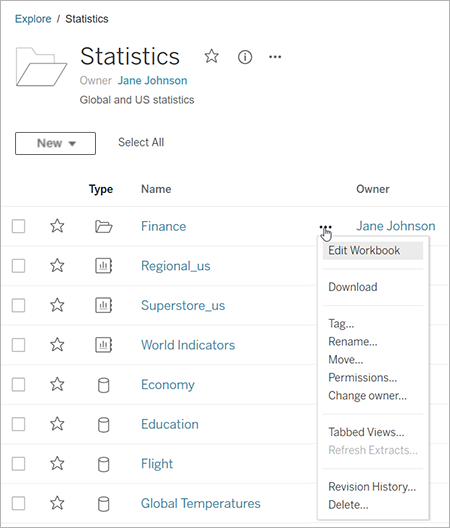Sort by the Name column header
This screenshot has width=450, height=528.
click(x=156, y=189)
